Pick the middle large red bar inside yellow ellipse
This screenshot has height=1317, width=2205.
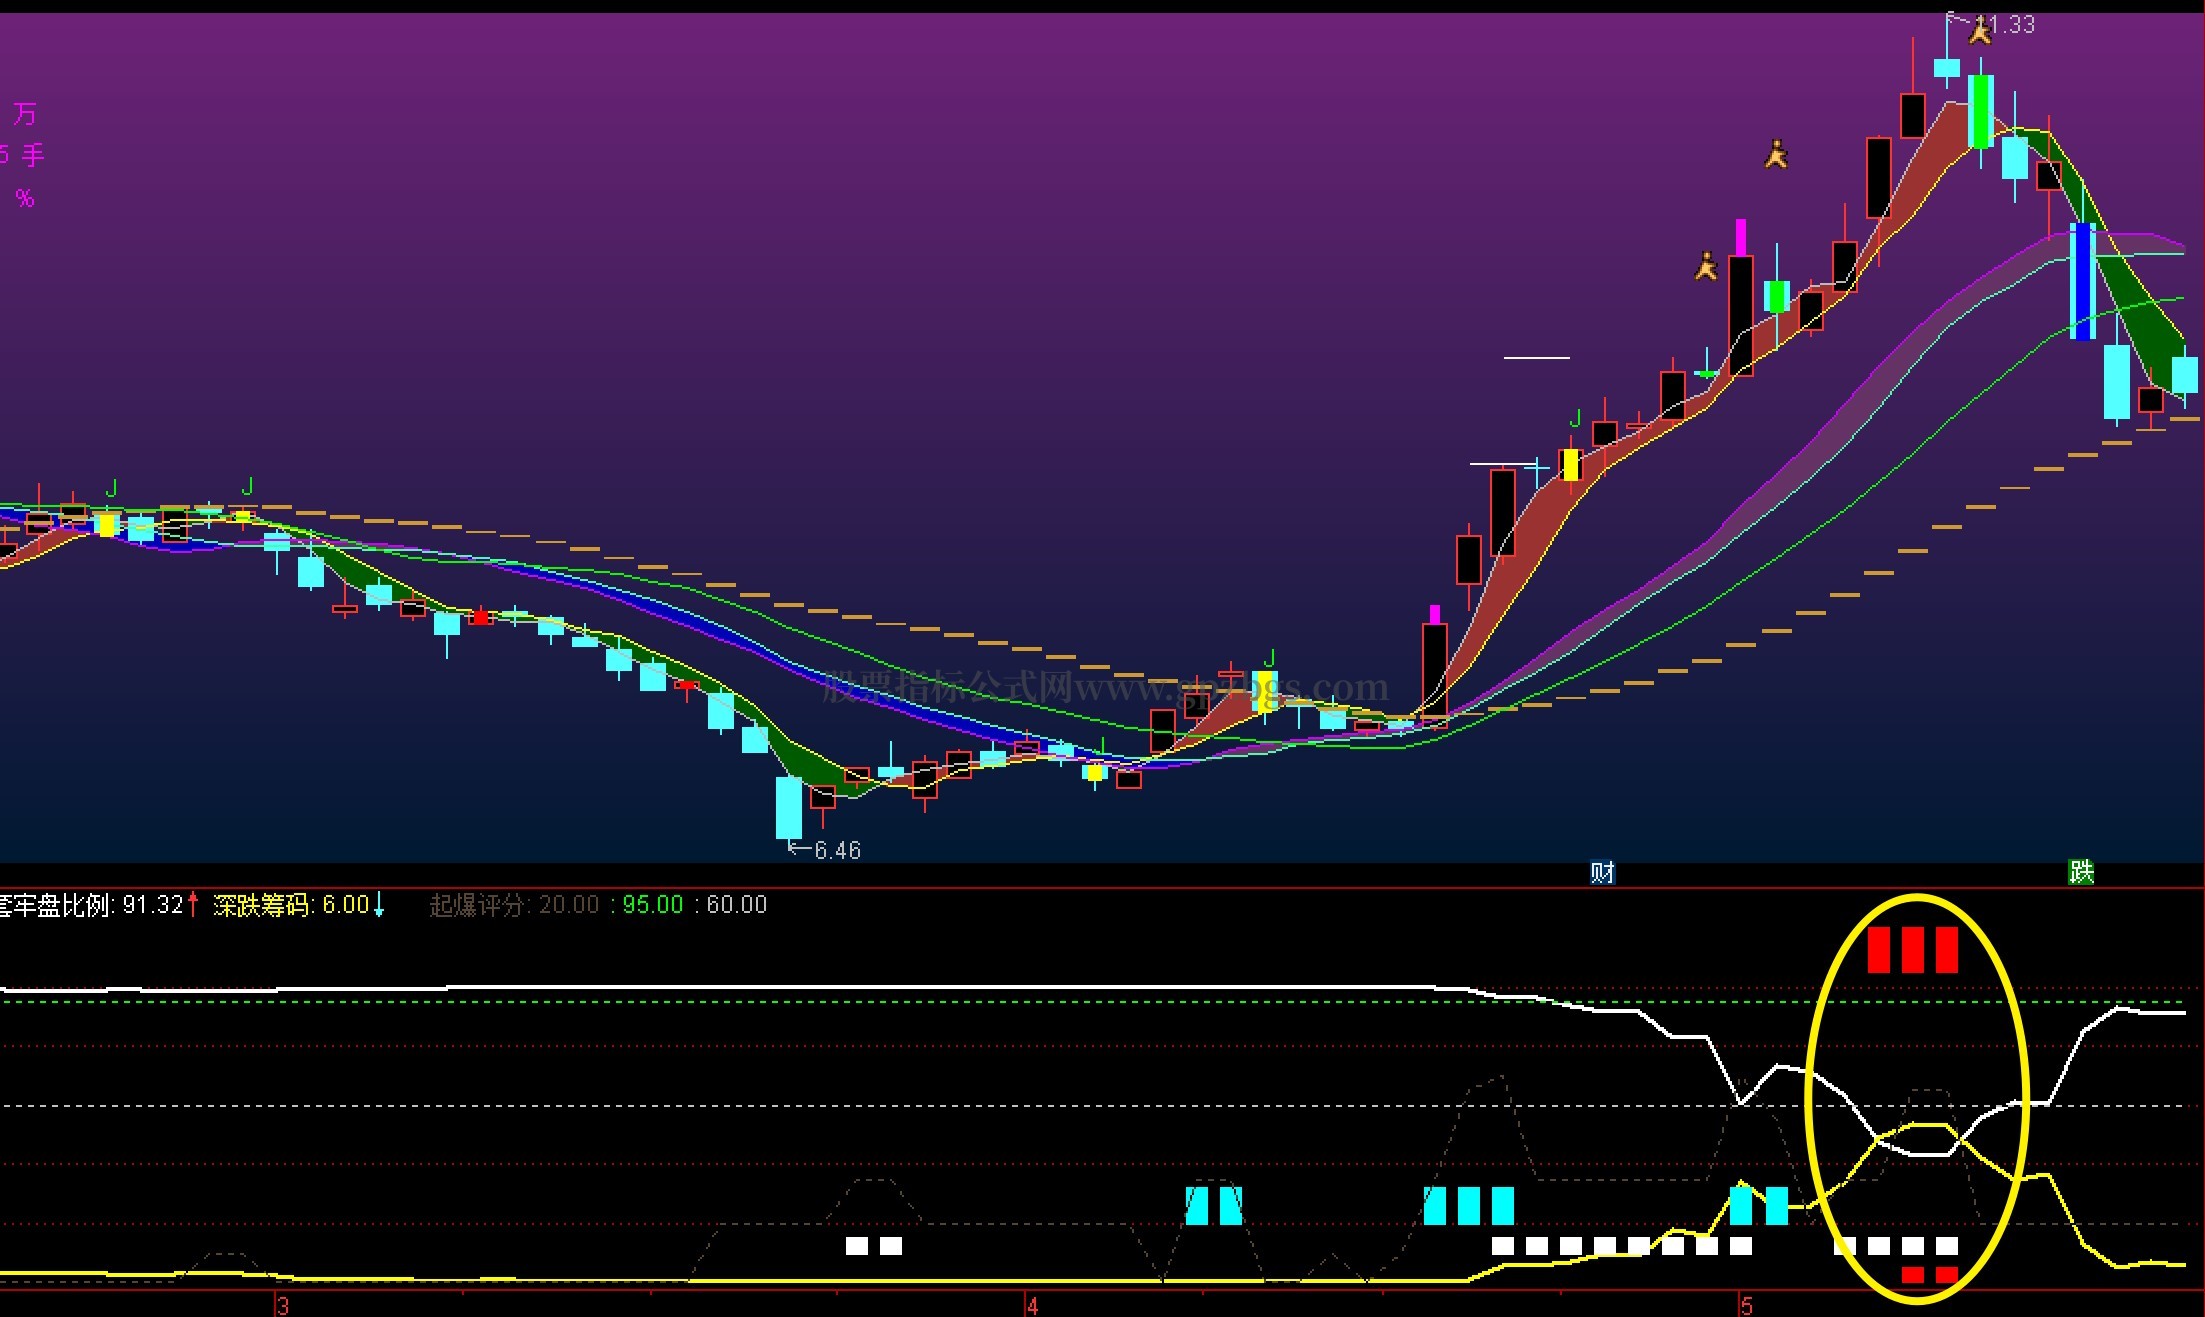1912,950
